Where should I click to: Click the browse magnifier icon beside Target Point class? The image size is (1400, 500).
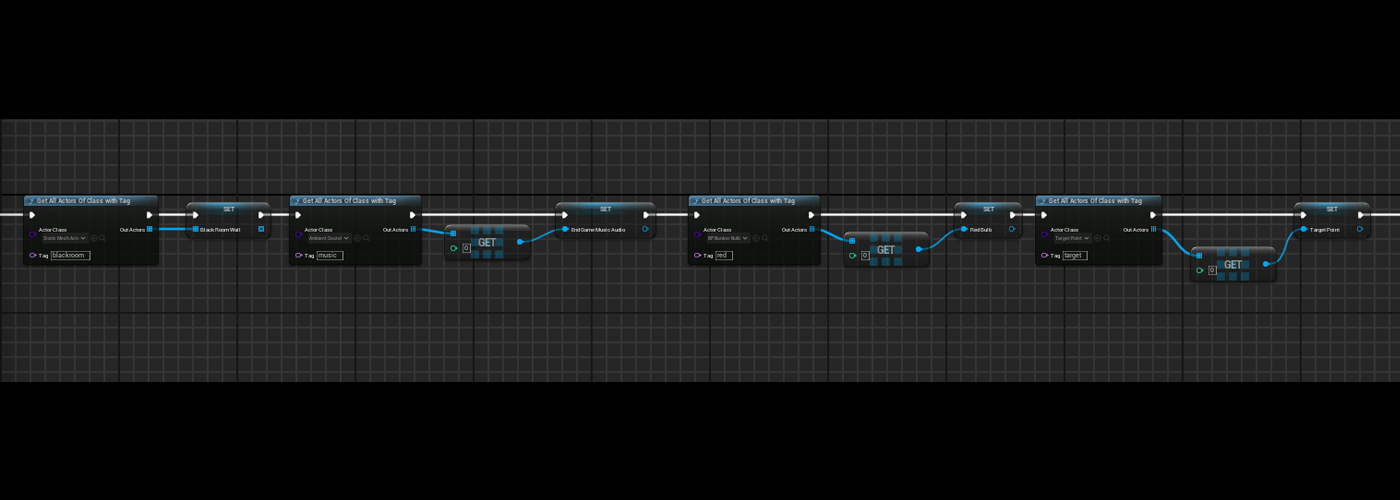coord(1106,238)
